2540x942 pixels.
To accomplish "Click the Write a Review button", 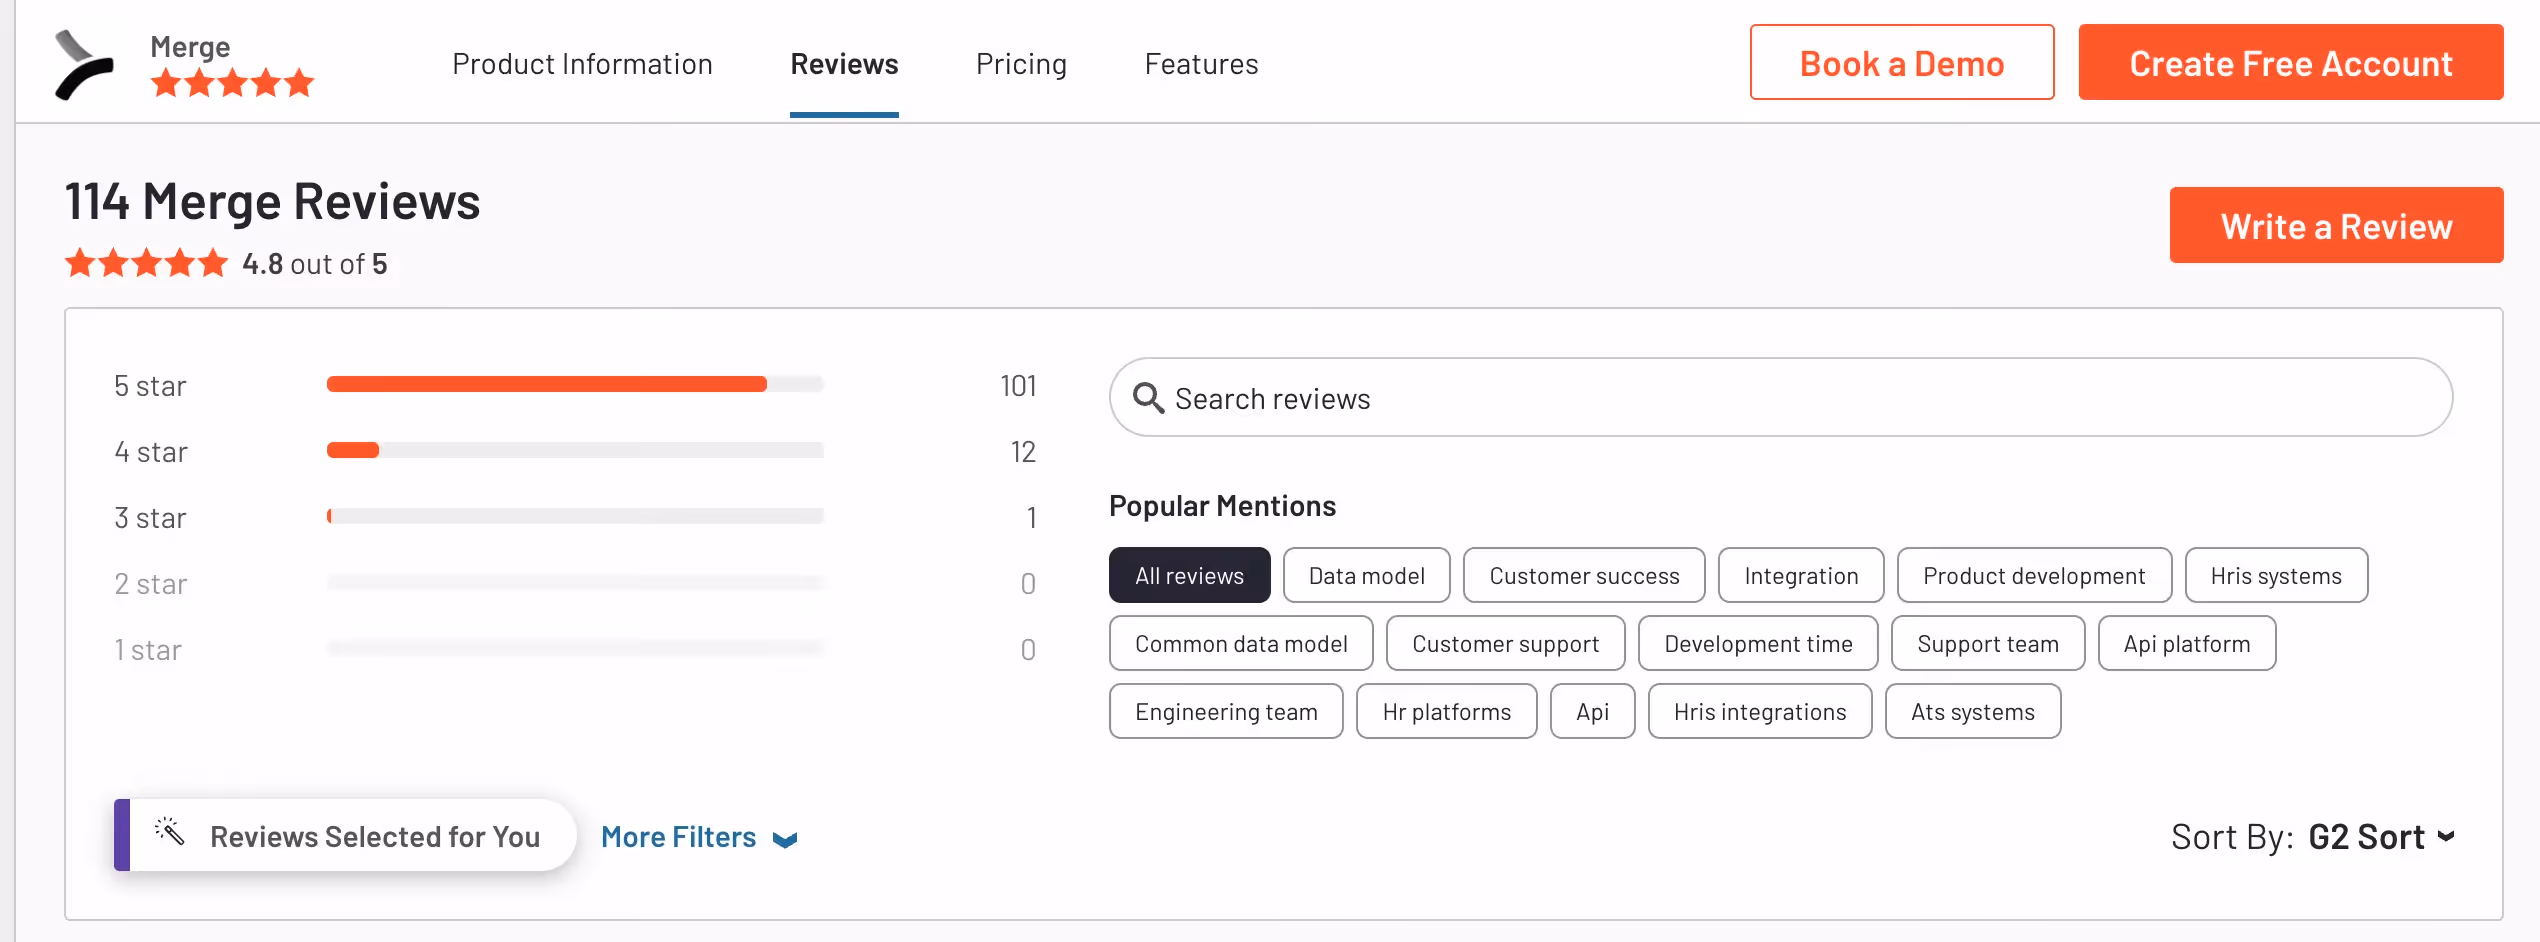I will click(2337, 225).
